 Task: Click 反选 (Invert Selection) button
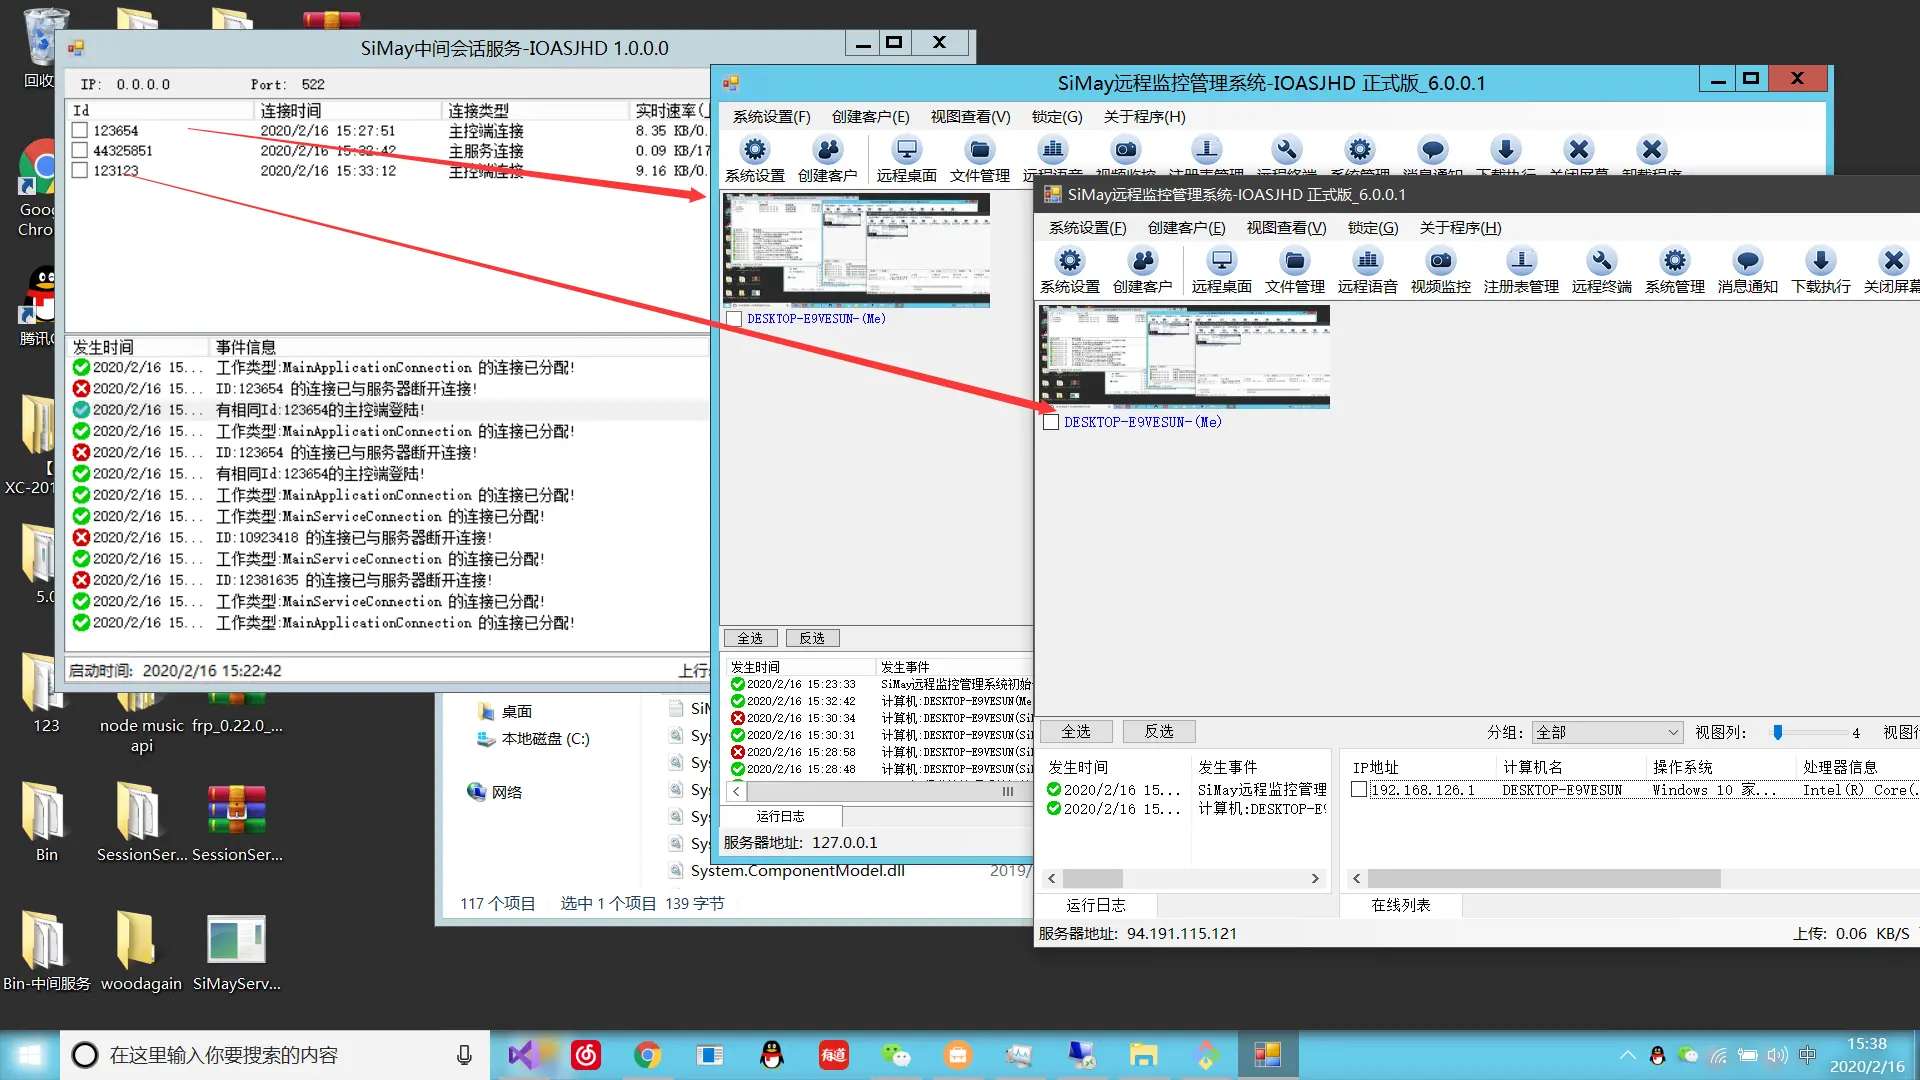pos(808,638)
